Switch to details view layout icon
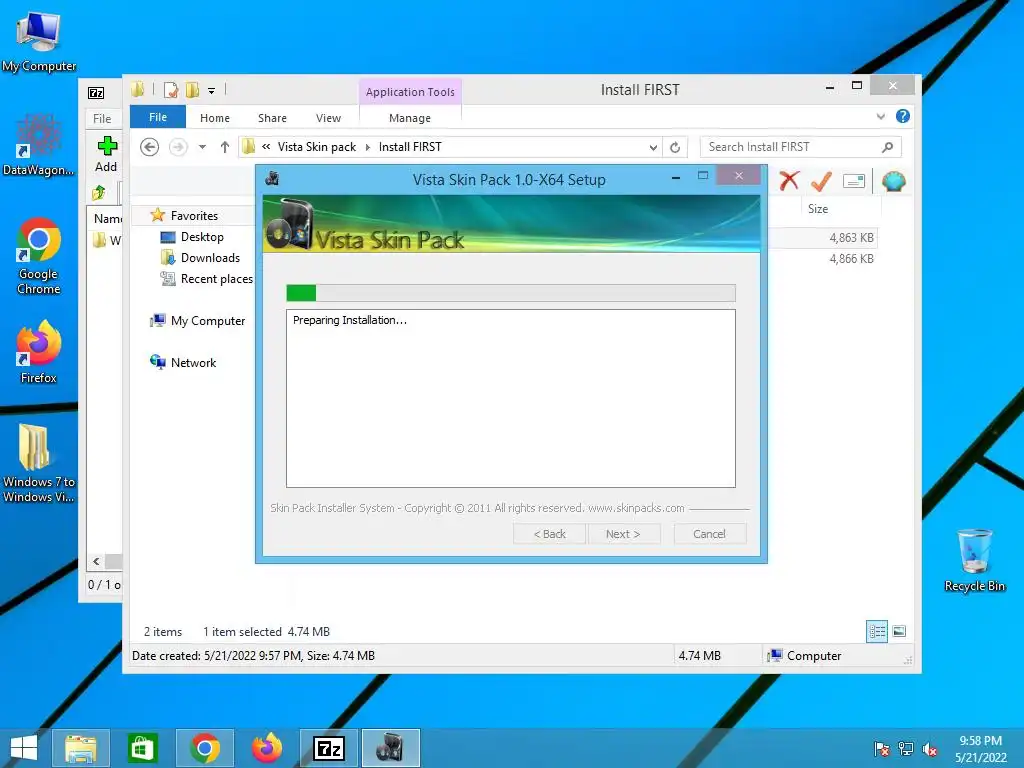This screenshot has width=1024, height=768. [877, 632]
